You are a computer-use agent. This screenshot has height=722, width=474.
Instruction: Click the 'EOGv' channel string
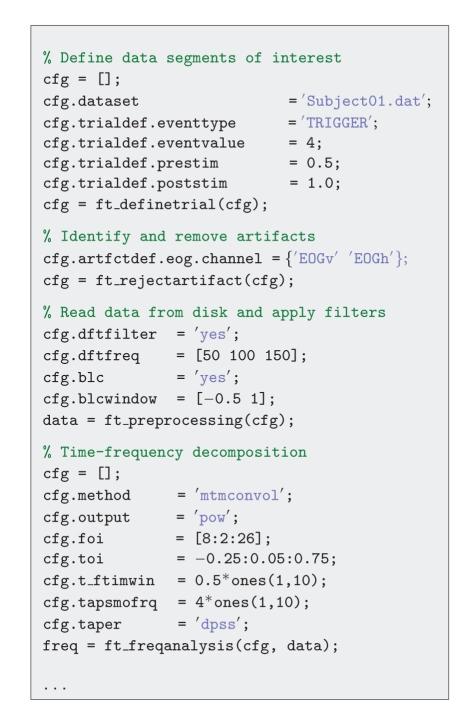click(318, 258)
